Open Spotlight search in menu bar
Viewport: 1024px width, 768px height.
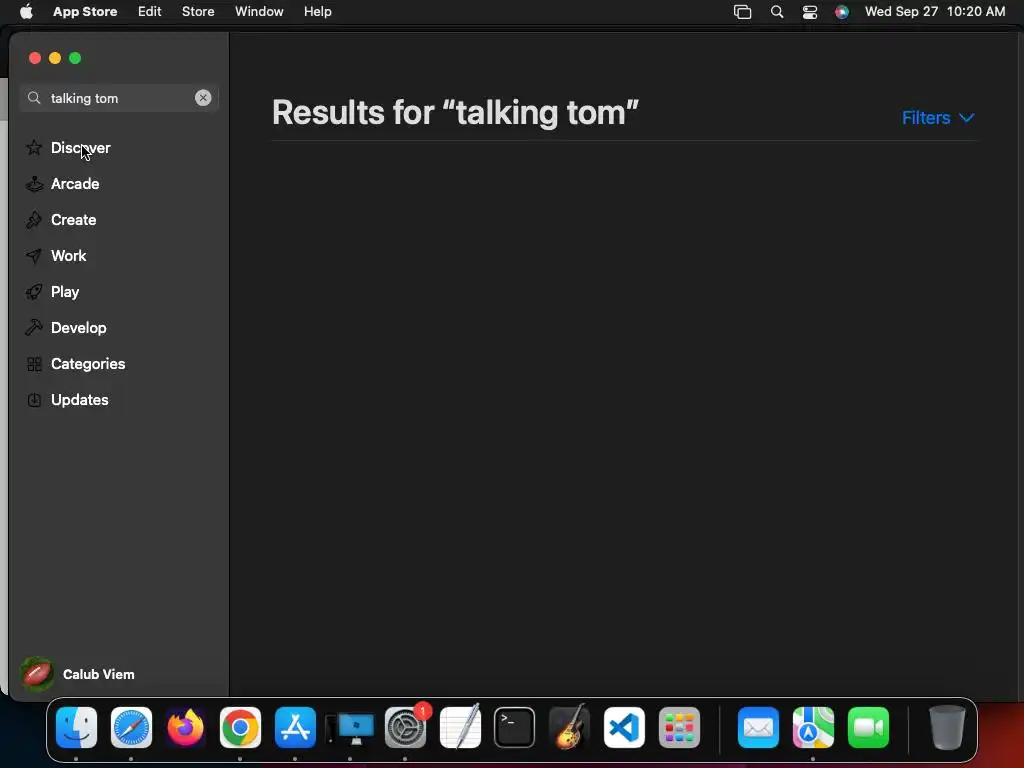point(776,12)
